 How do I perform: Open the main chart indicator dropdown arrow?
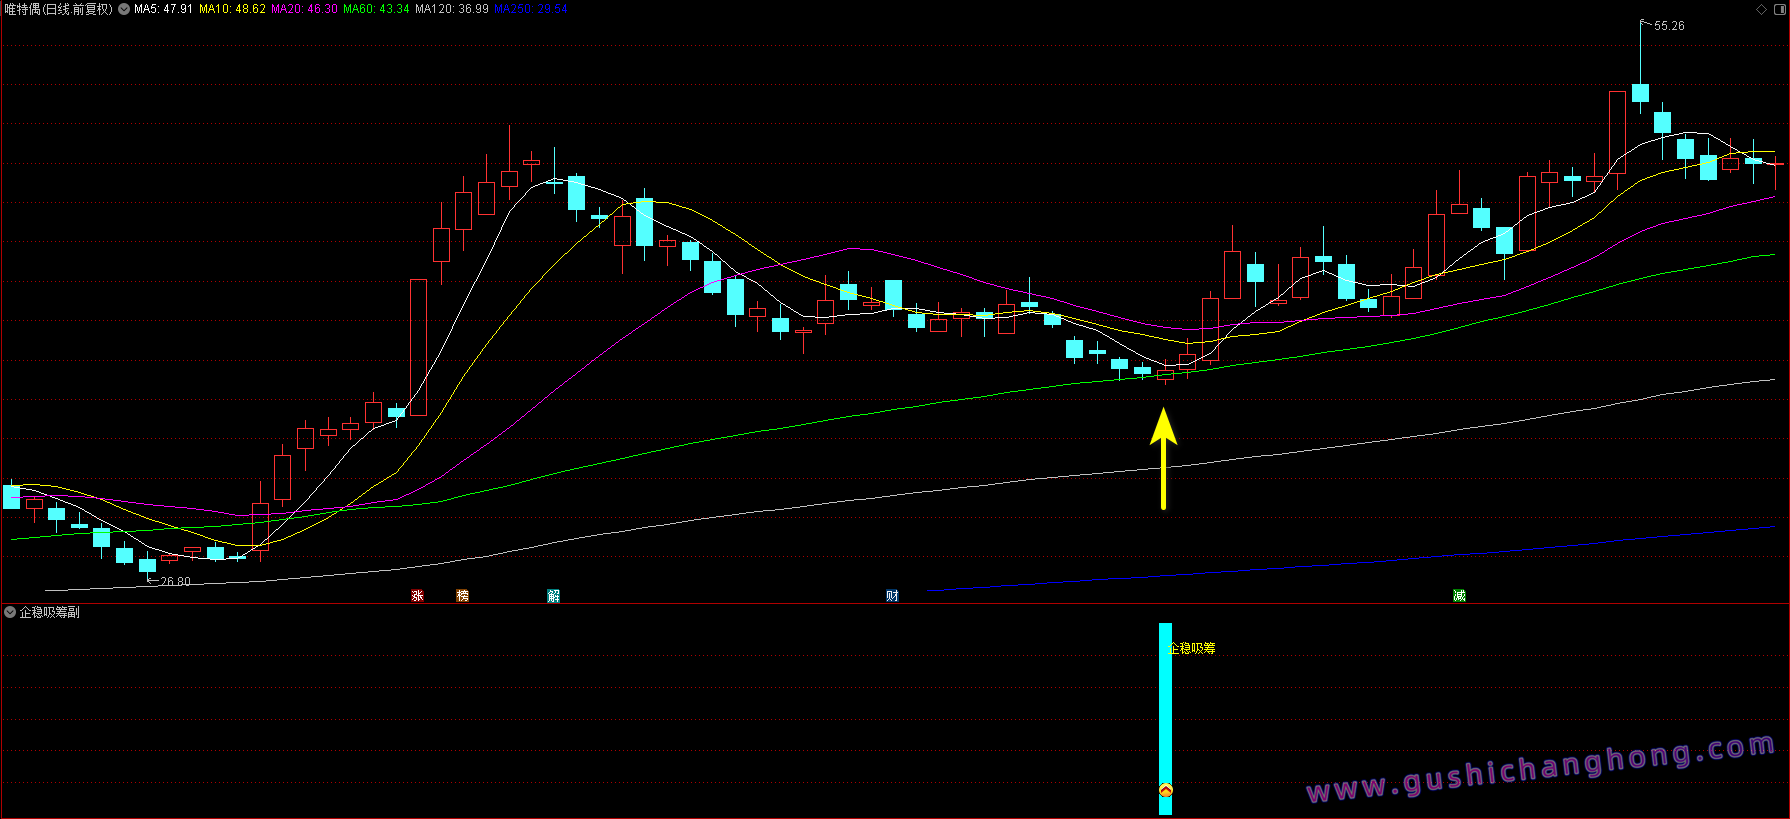click(x=124, y=9)
